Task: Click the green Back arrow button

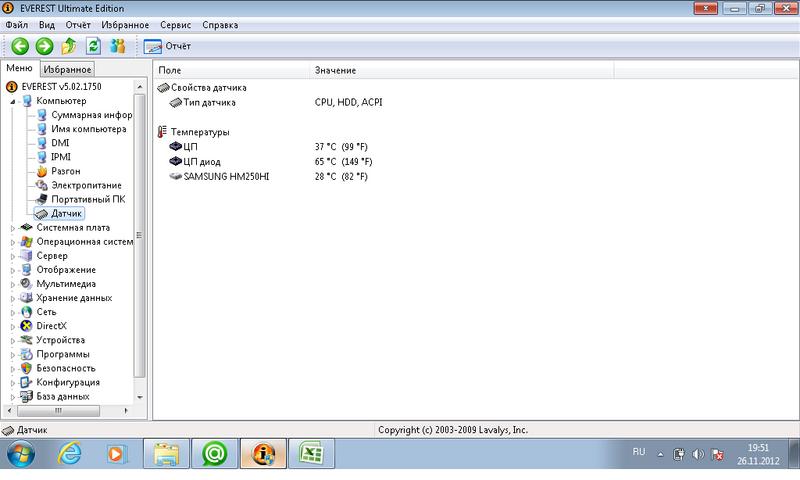Action: tap(20, 46)
